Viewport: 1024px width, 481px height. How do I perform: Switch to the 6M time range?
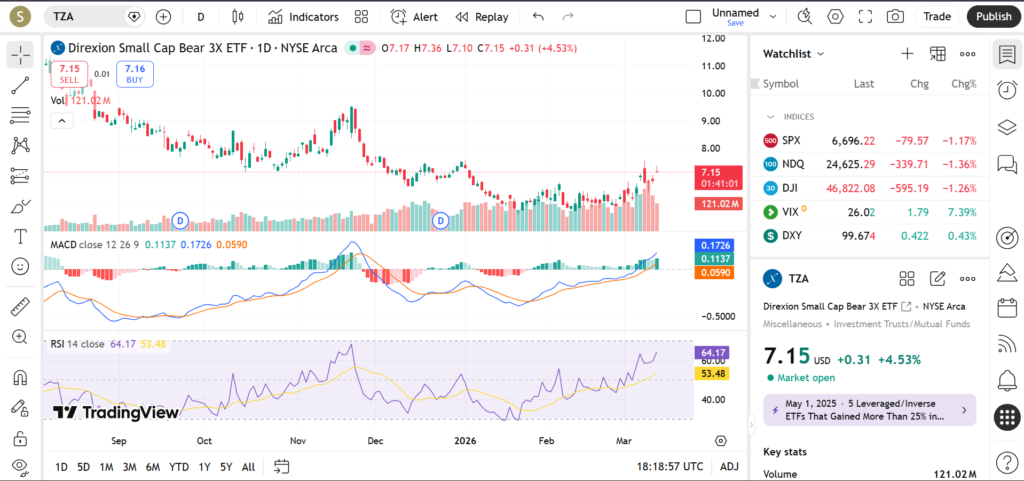click(152, 467)
